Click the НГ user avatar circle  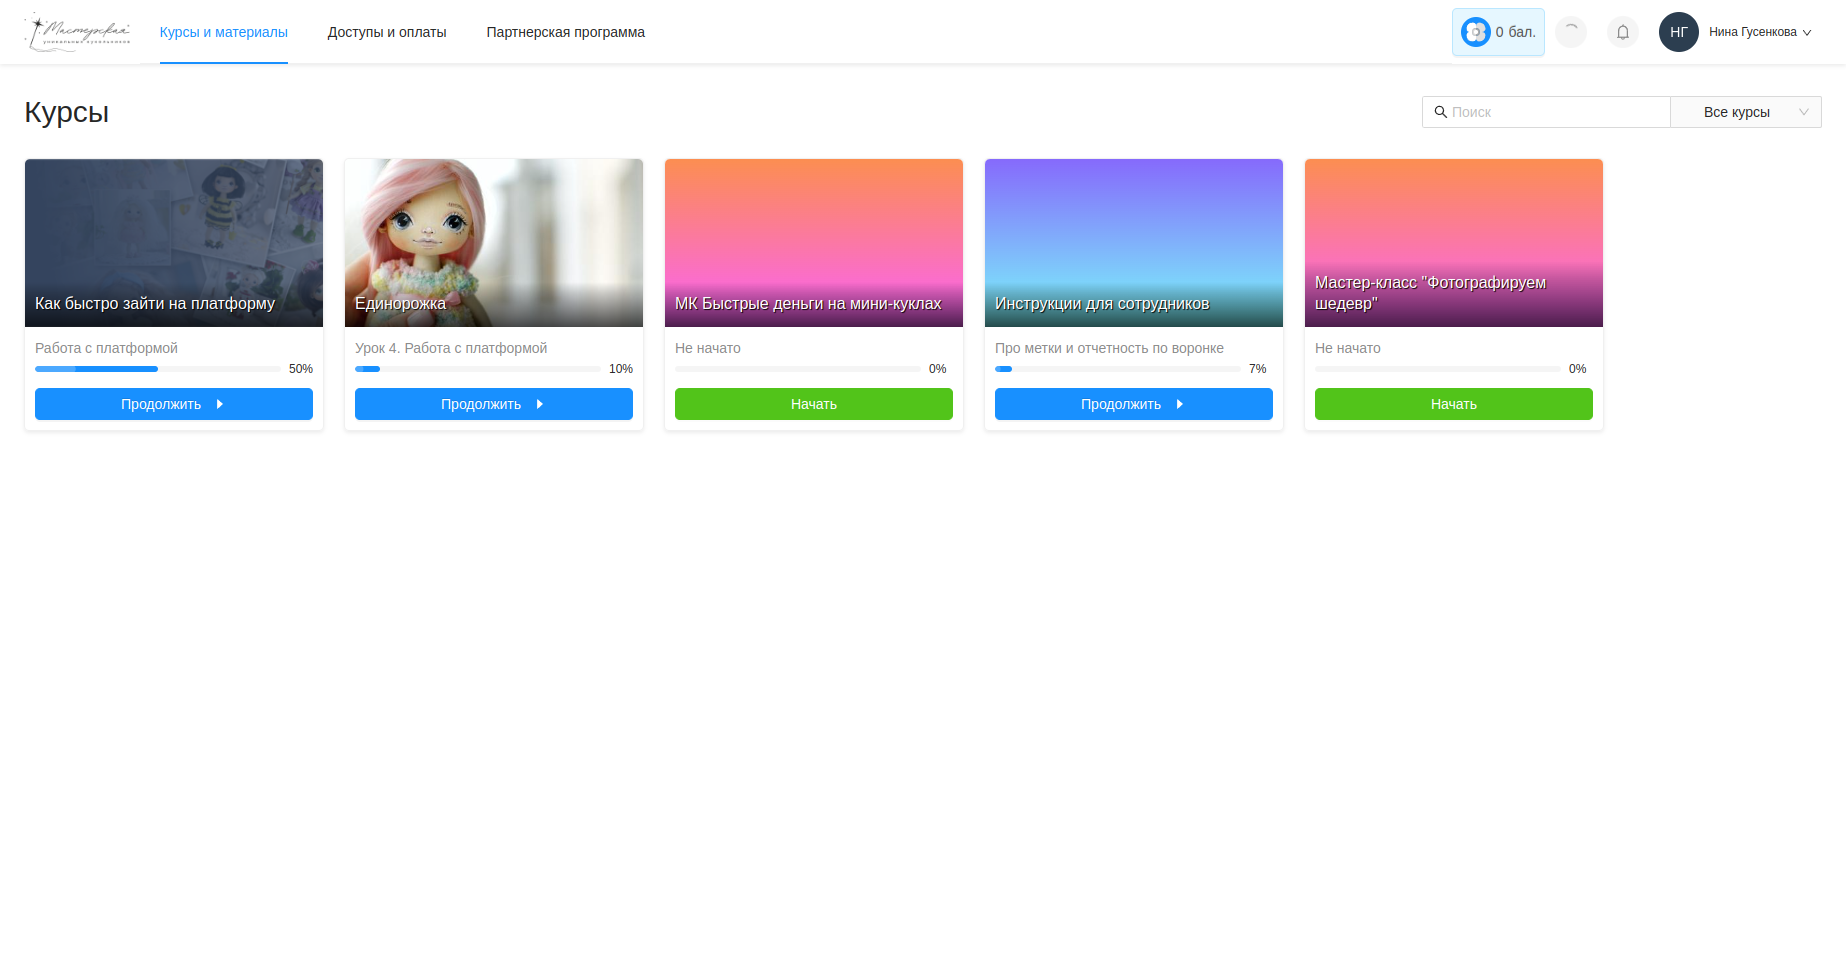coord(1678,32)
